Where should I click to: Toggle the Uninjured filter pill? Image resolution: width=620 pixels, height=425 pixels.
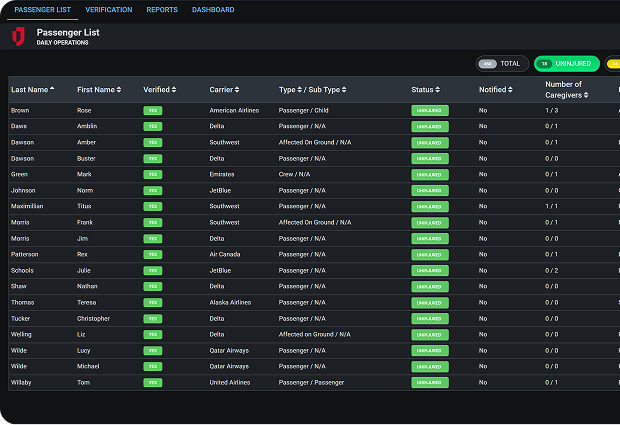pyautogui.click(x=566, y=63)
